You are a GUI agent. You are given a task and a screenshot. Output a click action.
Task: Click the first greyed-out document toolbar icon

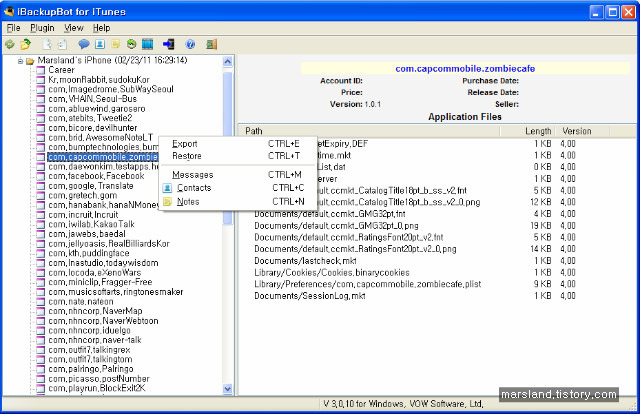48,44
